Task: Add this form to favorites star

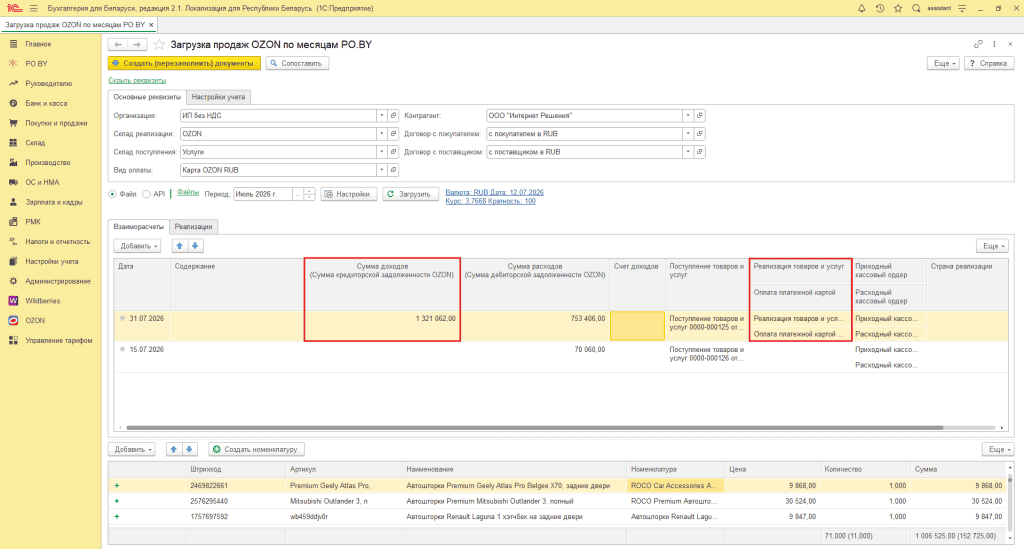Action: point(159,44)
